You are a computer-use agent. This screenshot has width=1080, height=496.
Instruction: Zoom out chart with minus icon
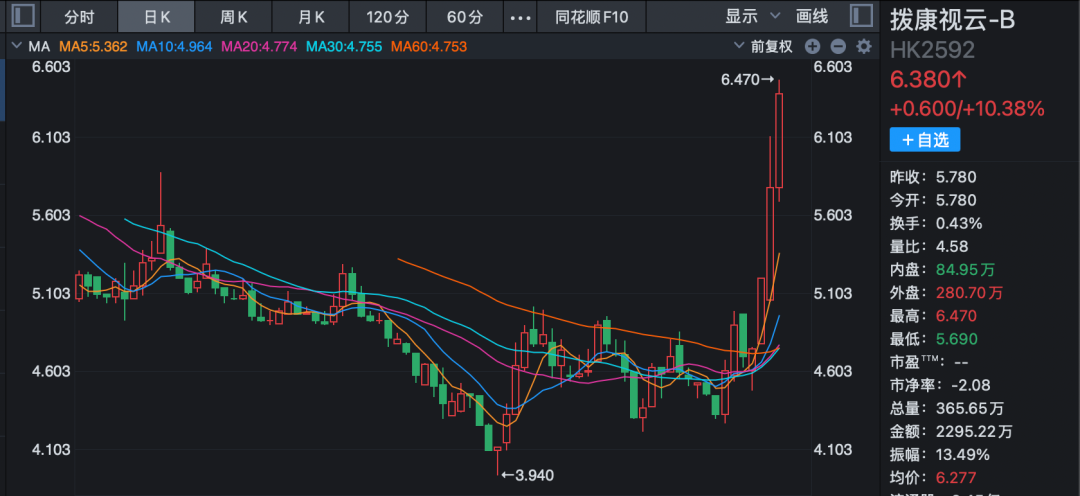click(838, 46)
